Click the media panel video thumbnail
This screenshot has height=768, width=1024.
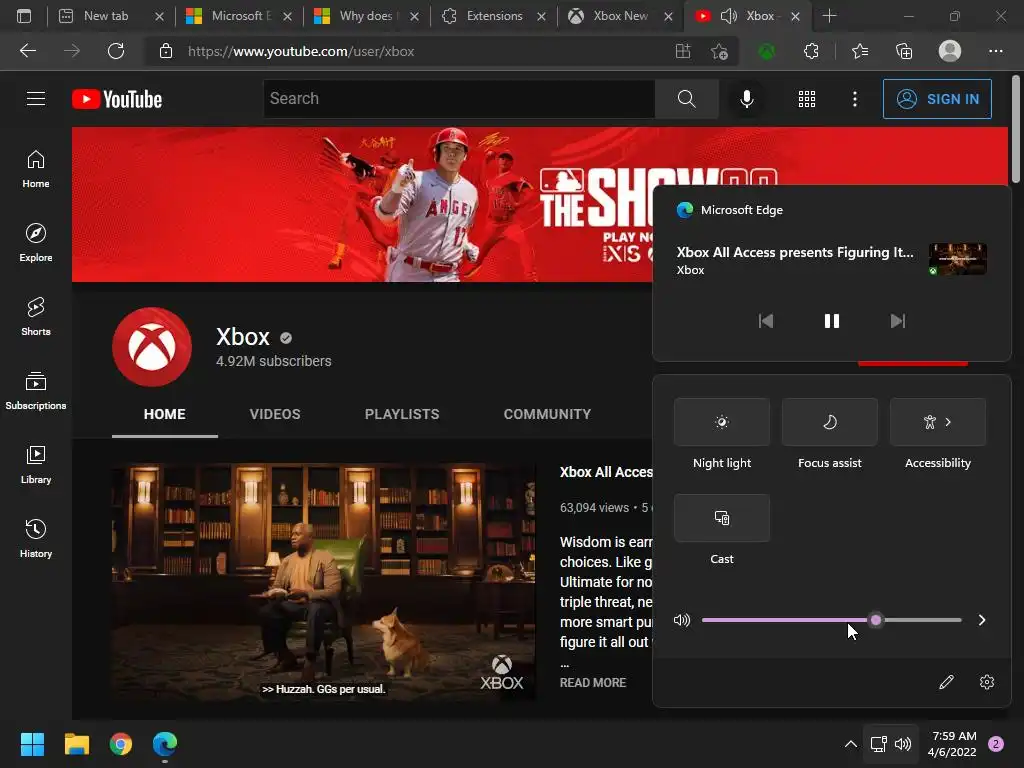[x=958, y=259]
